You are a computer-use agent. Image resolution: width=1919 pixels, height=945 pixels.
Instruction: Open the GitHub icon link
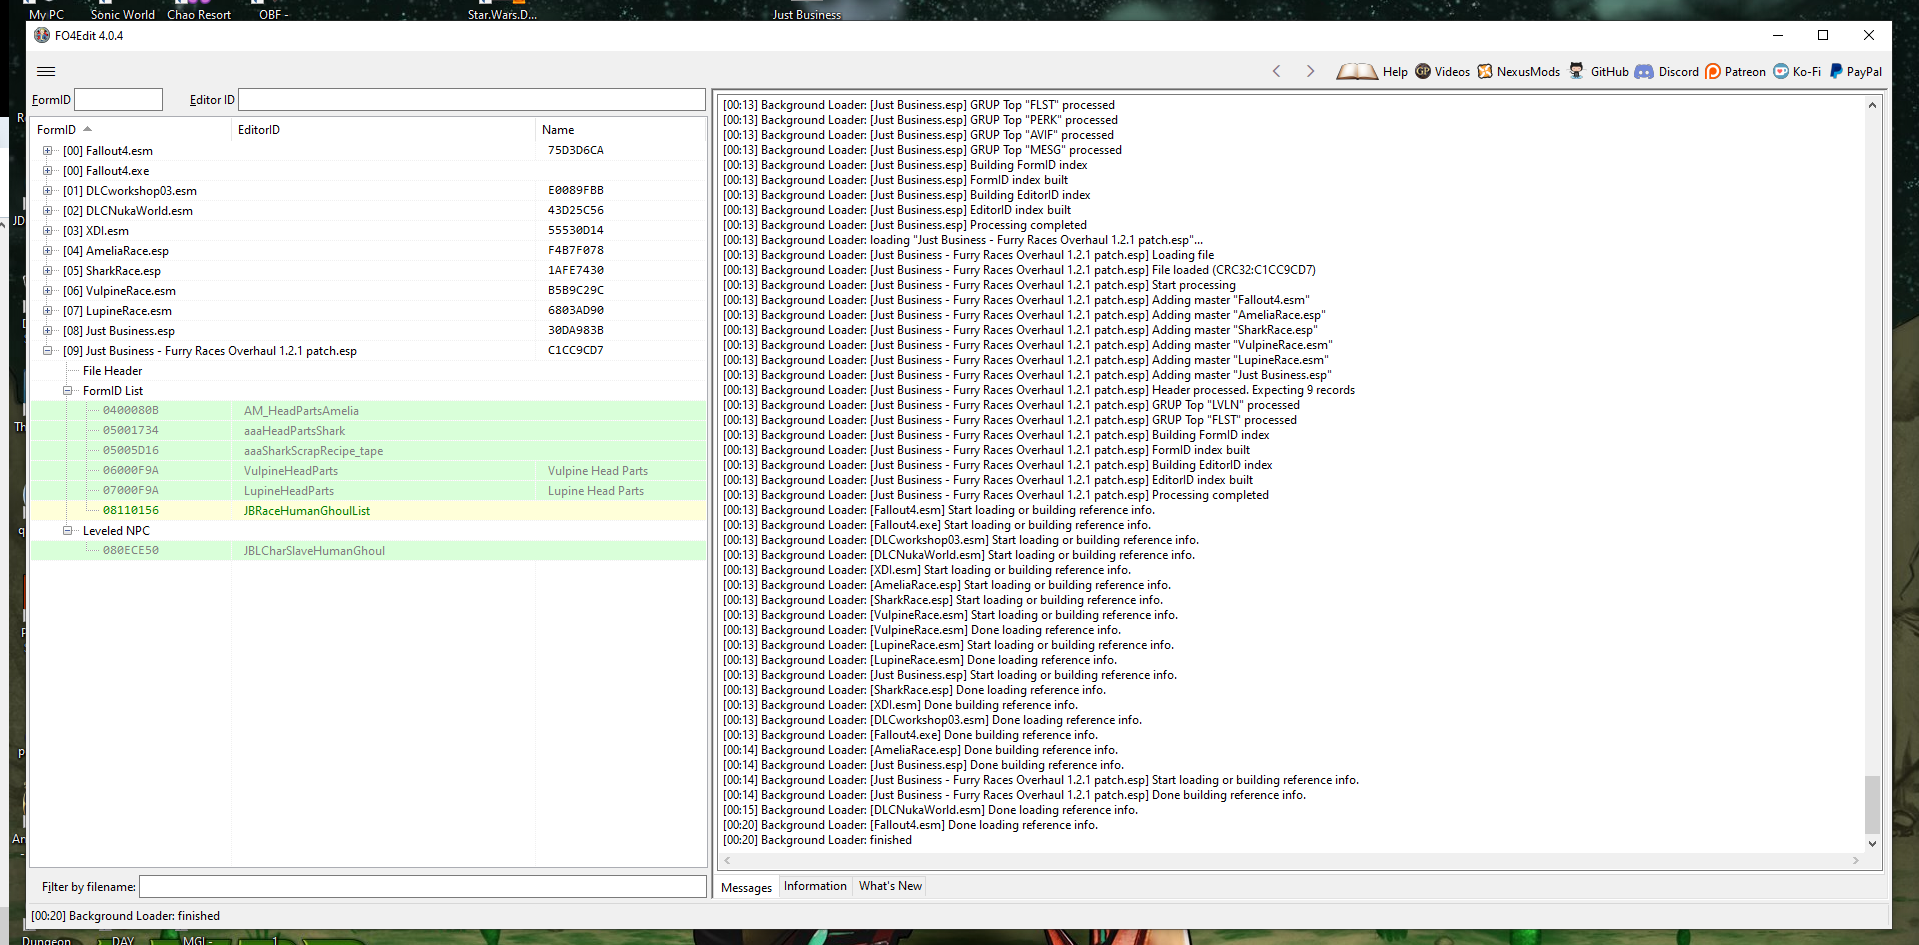1576,71
